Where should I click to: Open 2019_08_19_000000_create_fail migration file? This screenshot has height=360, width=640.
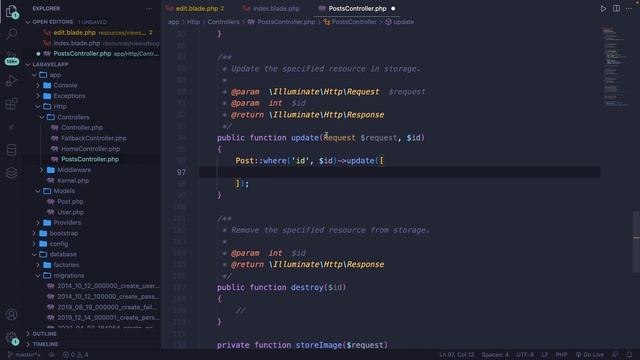(108, 307)
